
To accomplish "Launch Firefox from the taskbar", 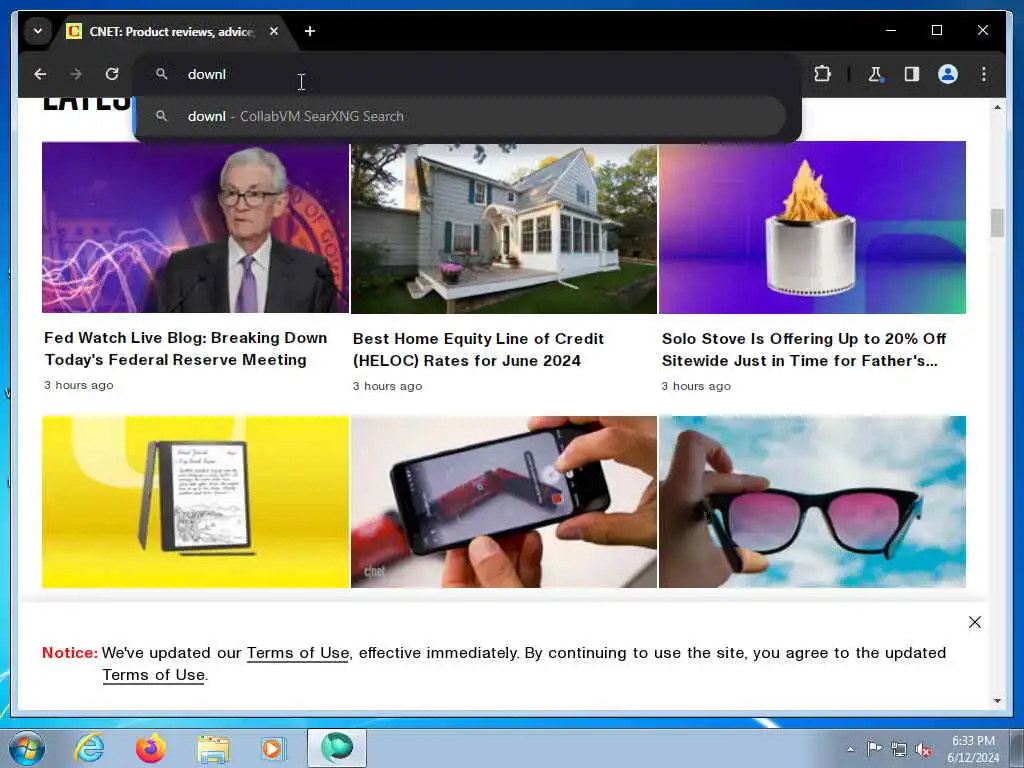I will [151, 748].
